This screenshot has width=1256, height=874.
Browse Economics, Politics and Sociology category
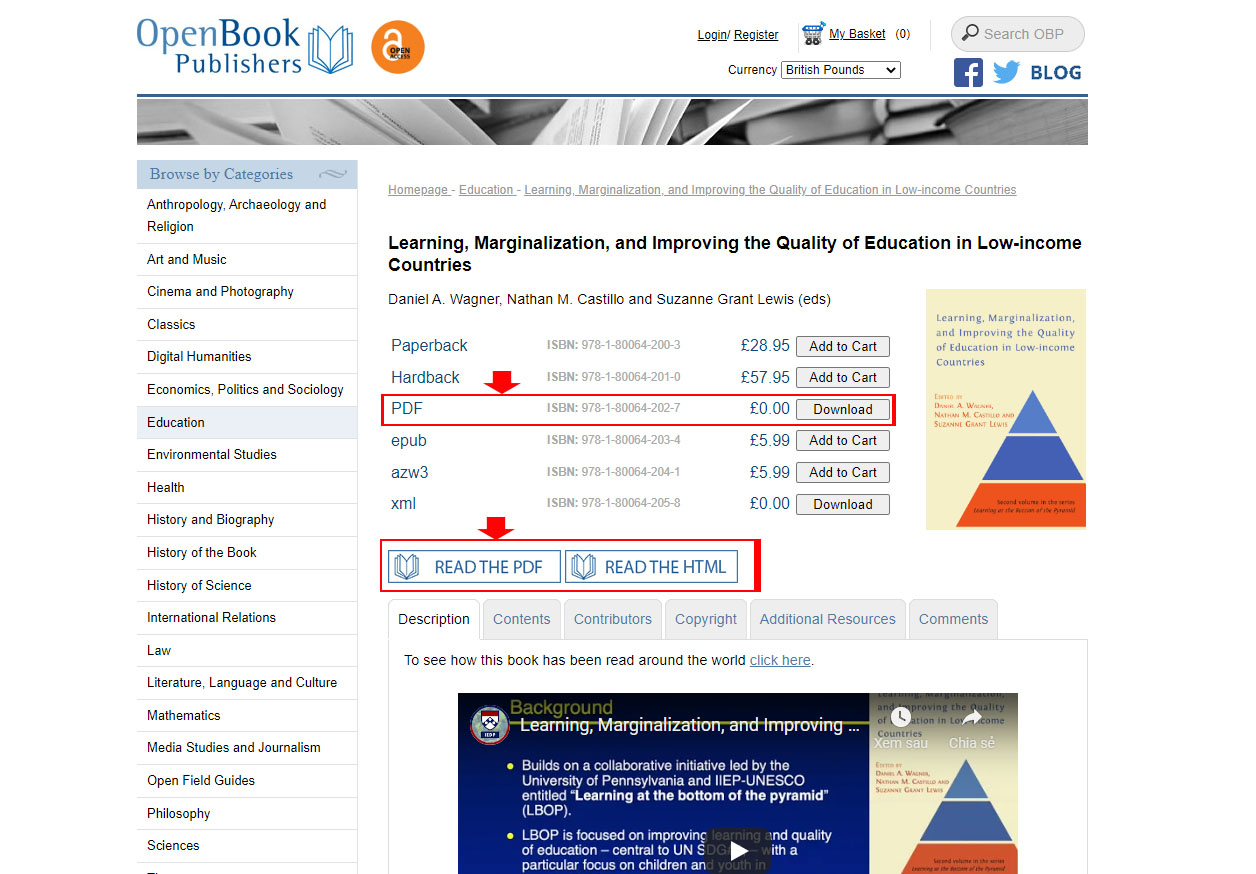point(247,390)
